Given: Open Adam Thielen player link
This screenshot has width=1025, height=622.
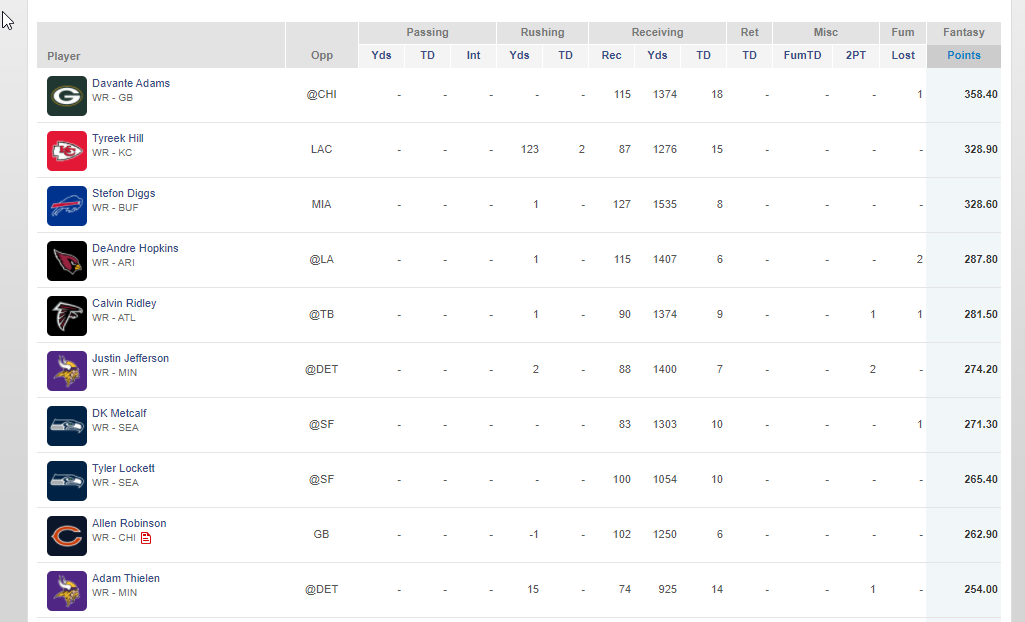Looking at the screenshot, I should 126,578.
